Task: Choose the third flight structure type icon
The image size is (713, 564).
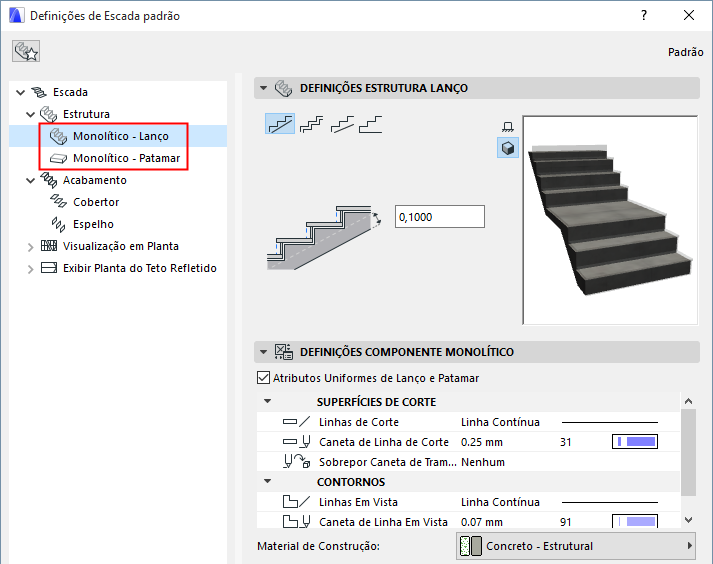Action: pos(342,124)
